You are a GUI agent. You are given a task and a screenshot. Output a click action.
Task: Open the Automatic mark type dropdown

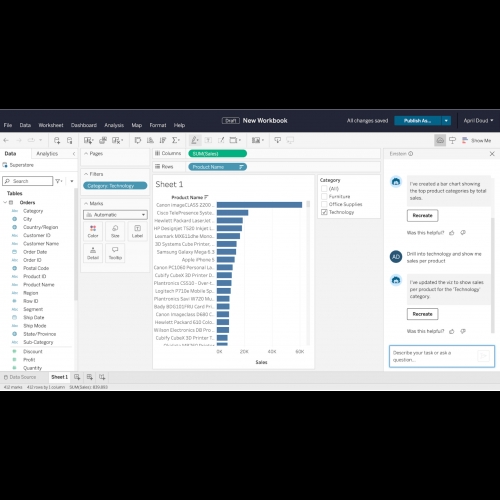(x=115, y=215)
